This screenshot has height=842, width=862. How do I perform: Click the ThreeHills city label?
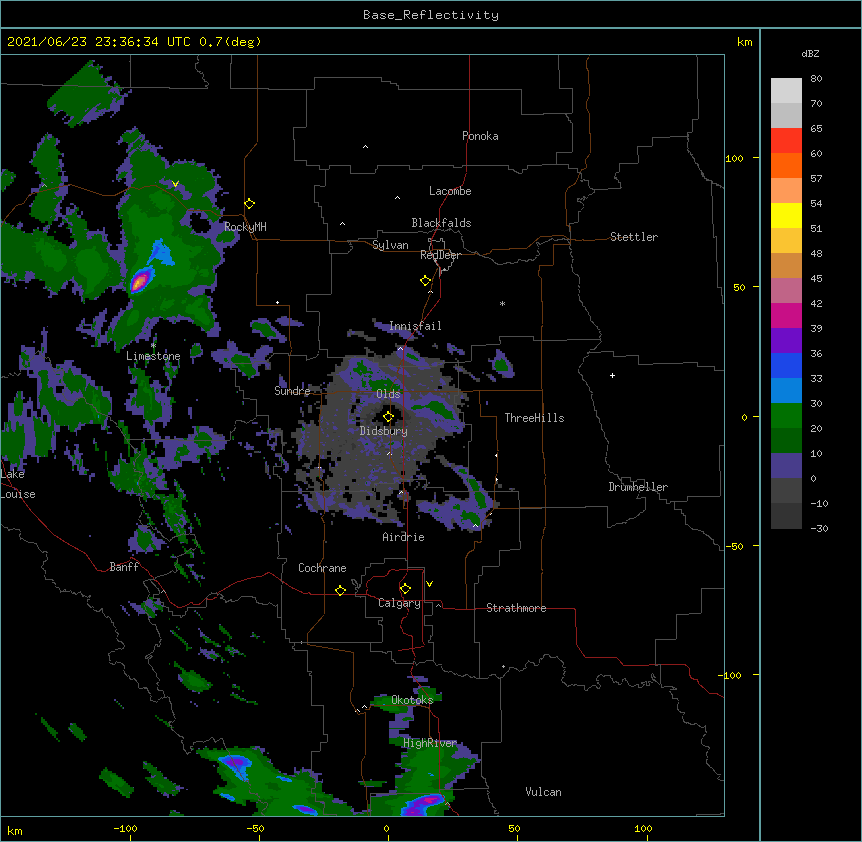click(534, 418)
